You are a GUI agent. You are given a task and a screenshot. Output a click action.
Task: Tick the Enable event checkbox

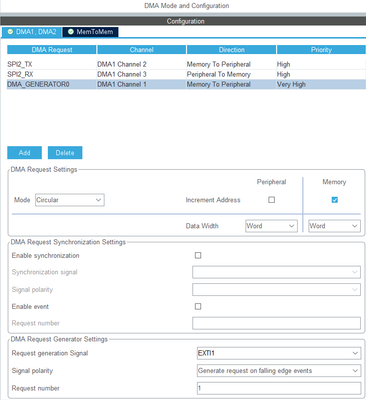198,306
